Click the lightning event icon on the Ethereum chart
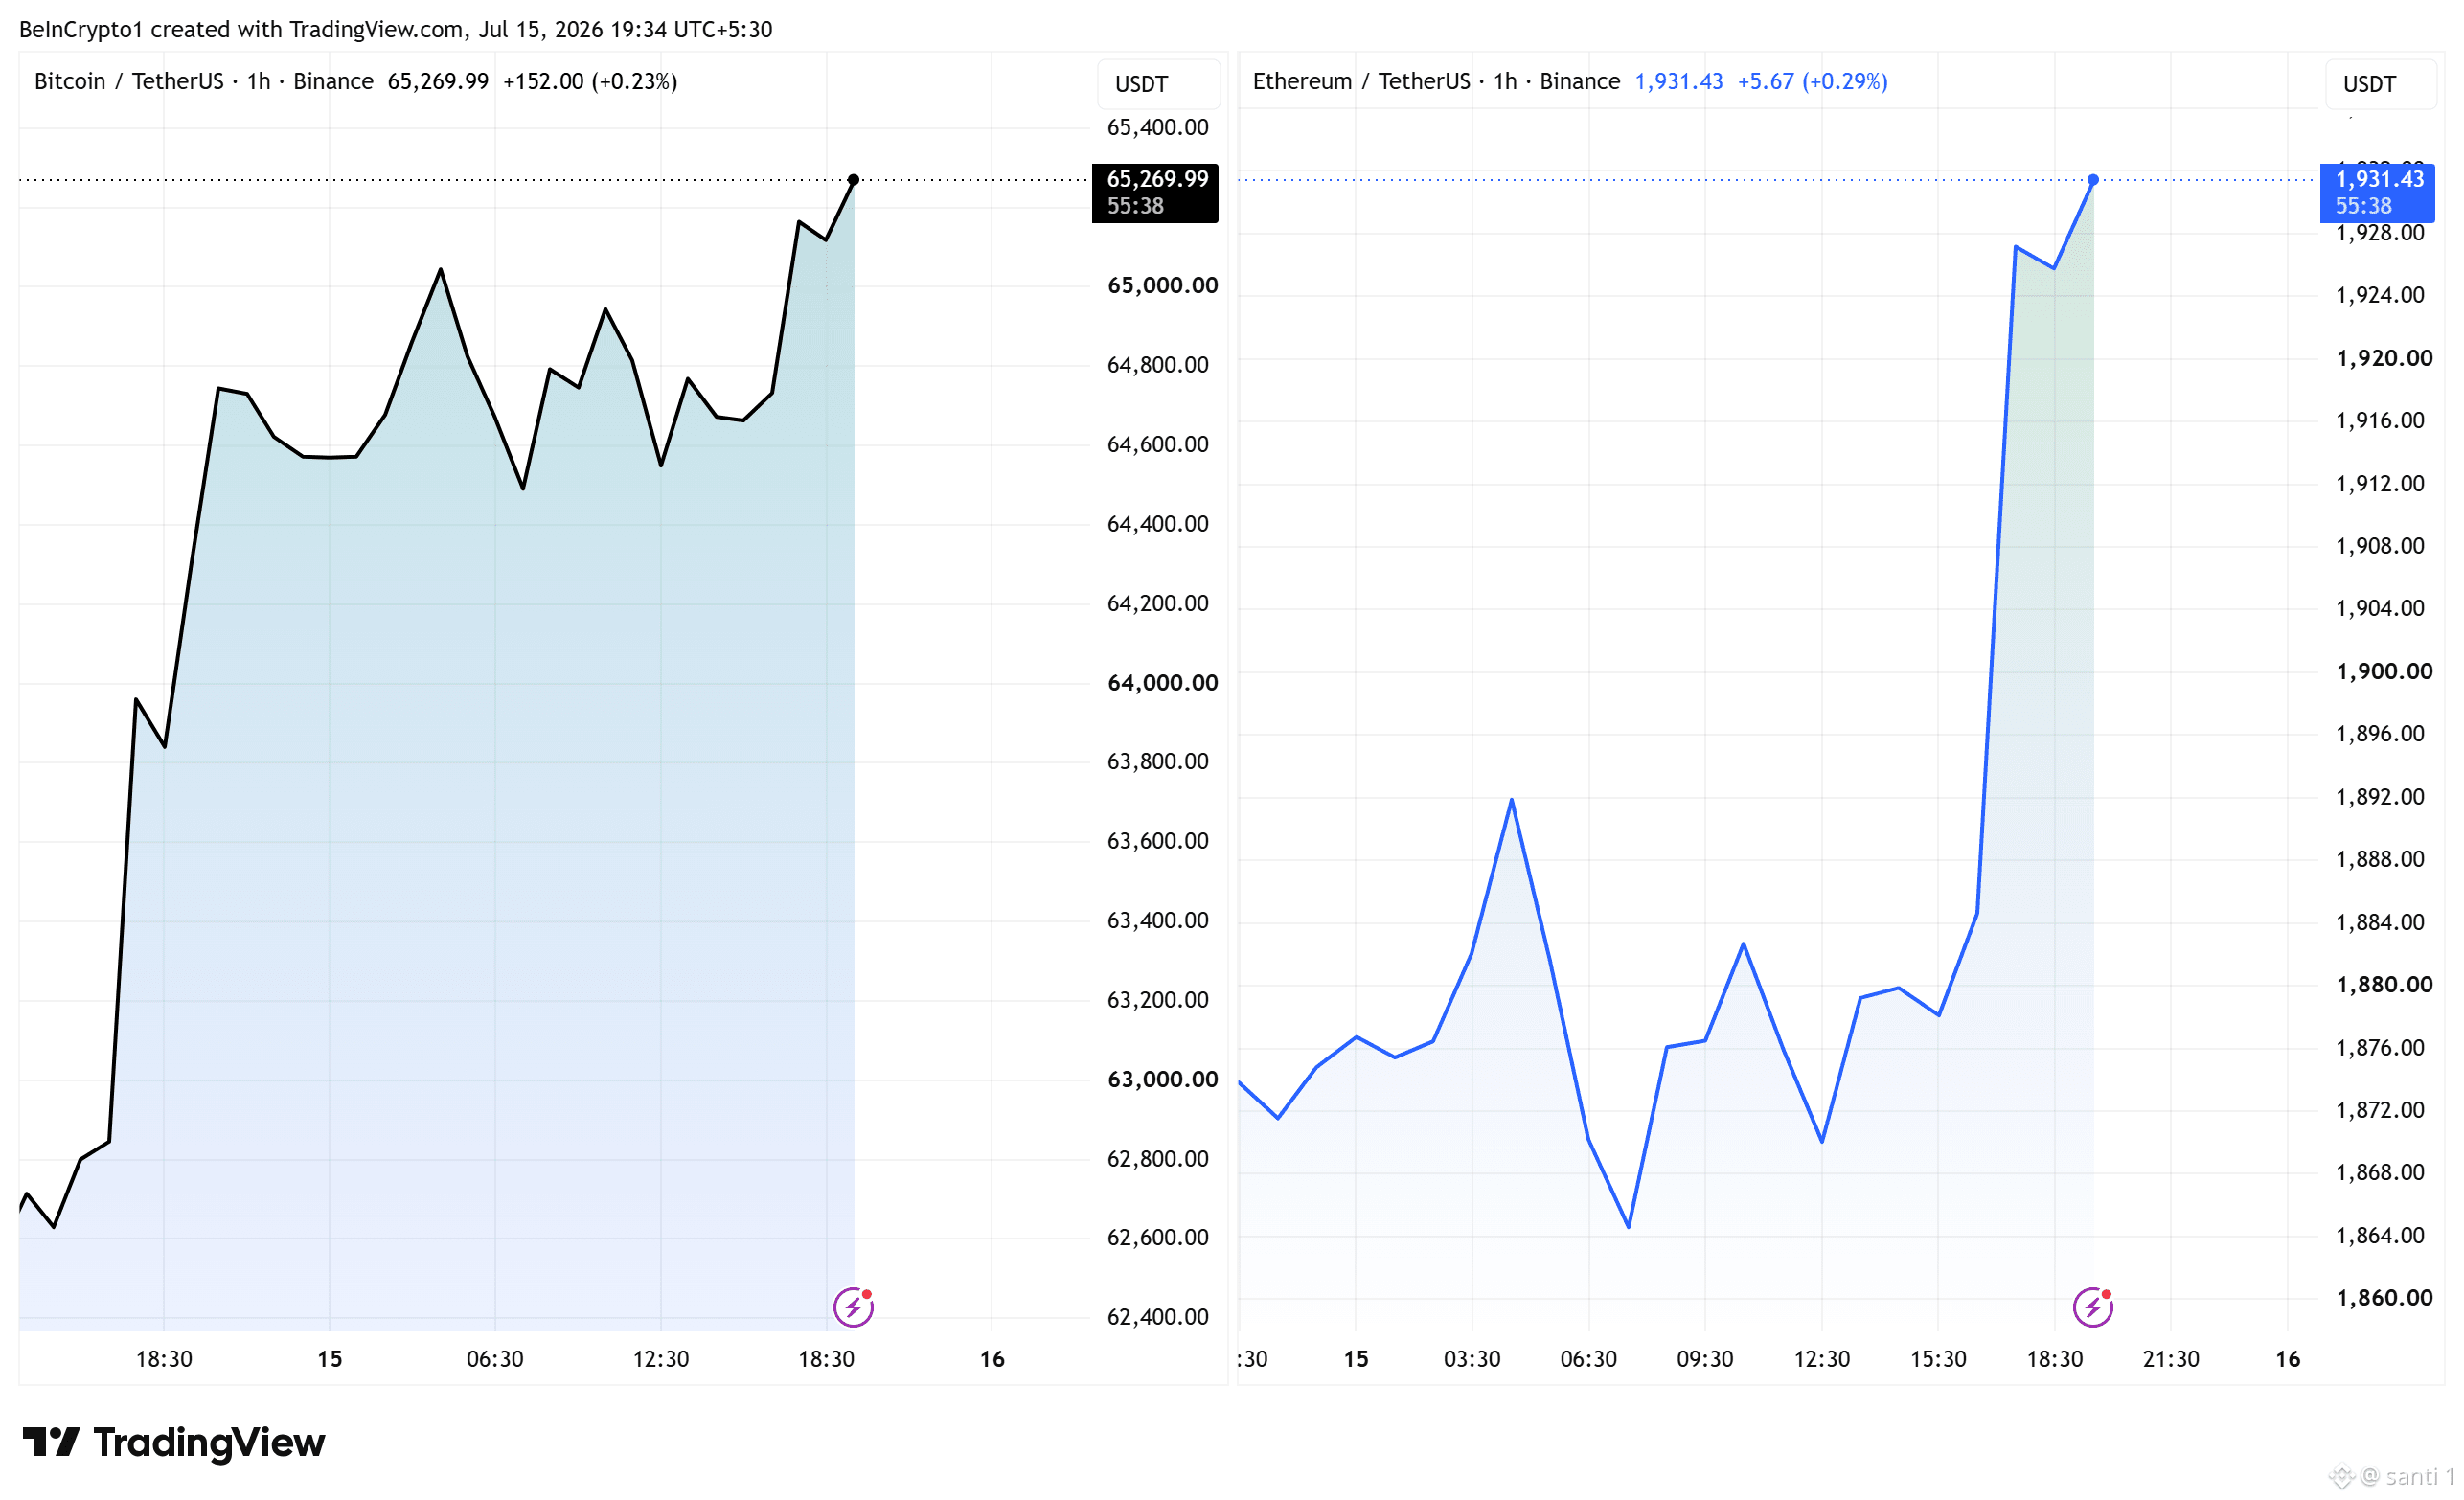This screenshot has height=1500, width=2464. click(2092, 1306)
